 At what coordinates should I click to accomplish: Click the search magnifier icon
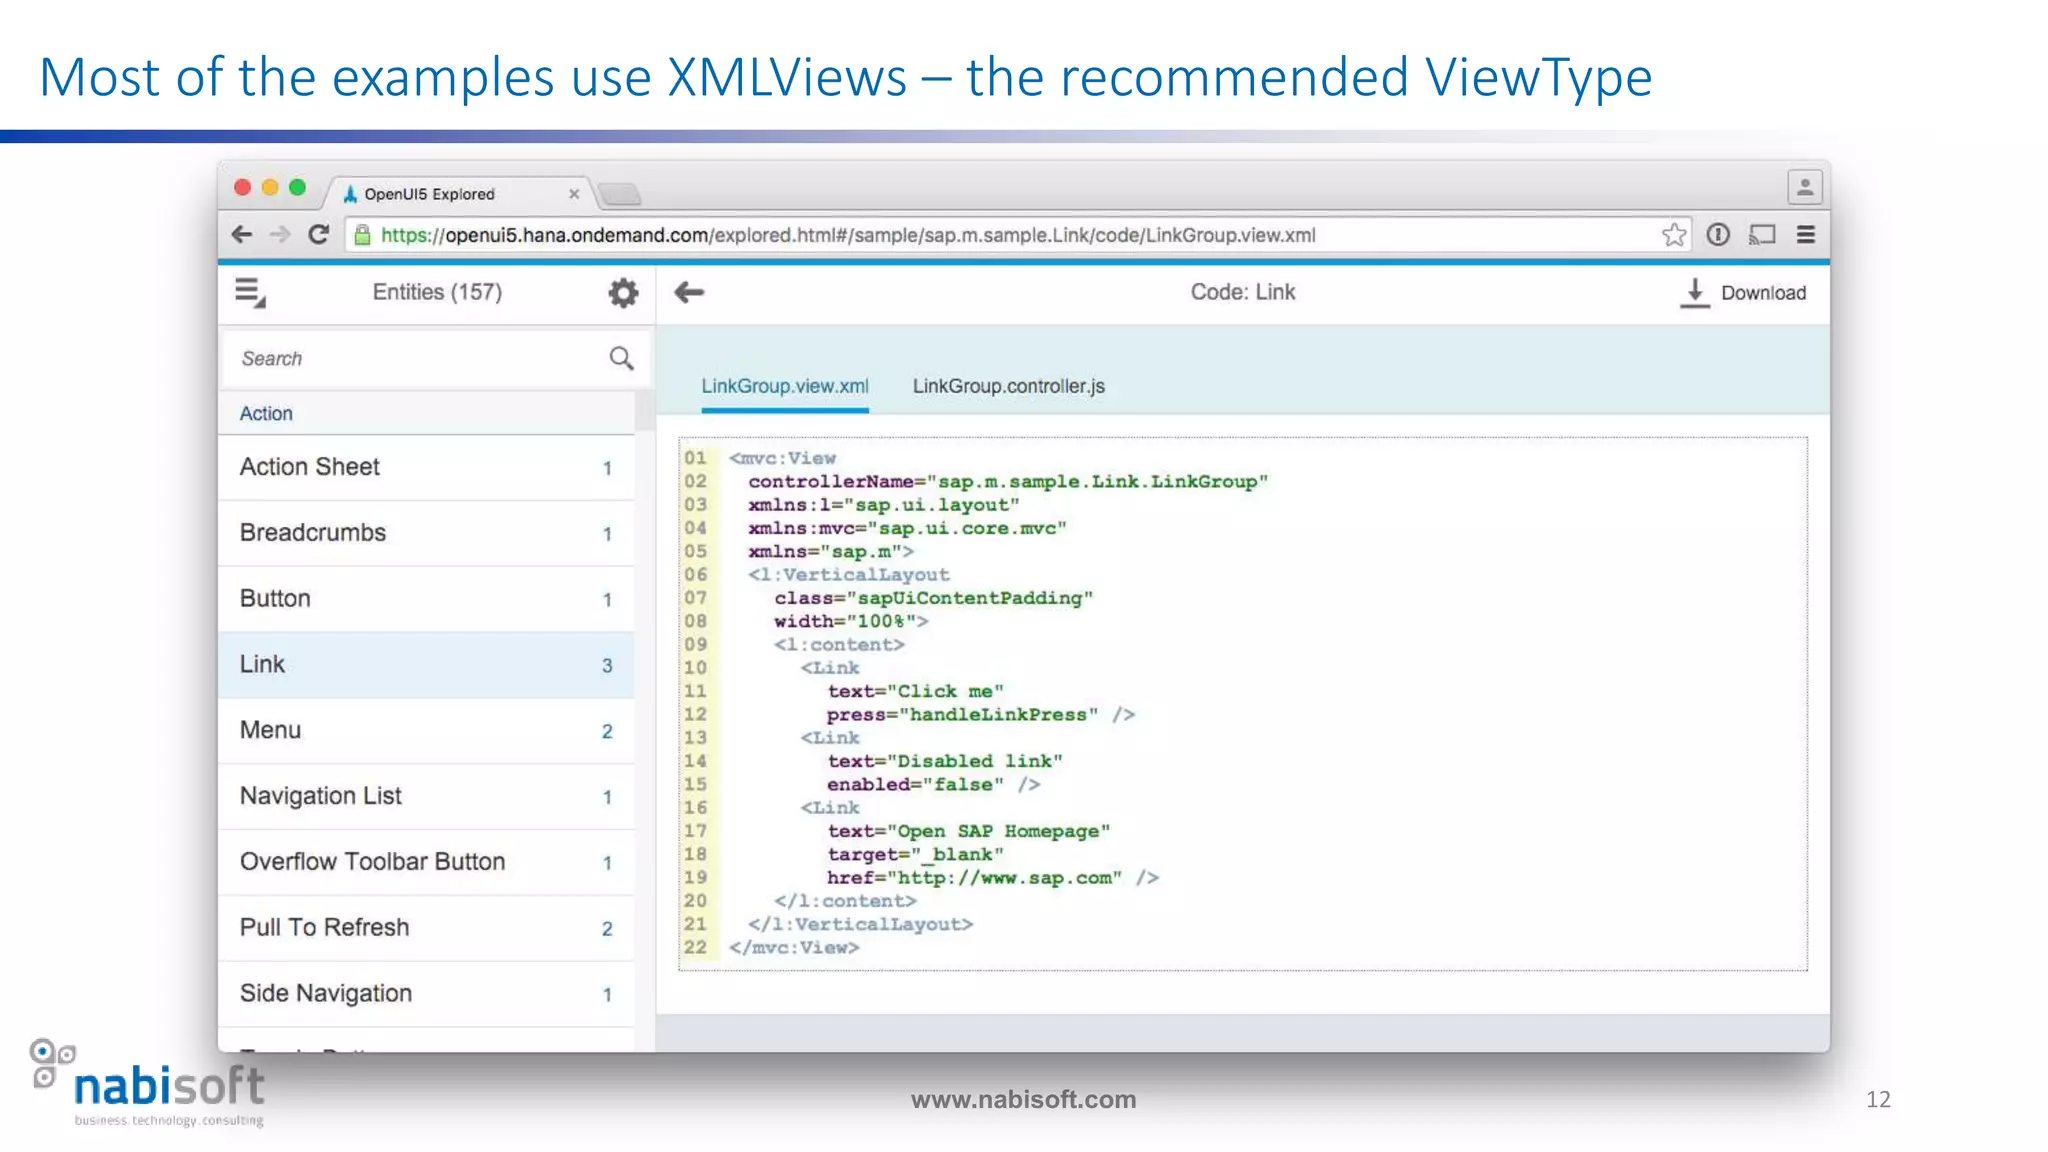coord(621,358)
